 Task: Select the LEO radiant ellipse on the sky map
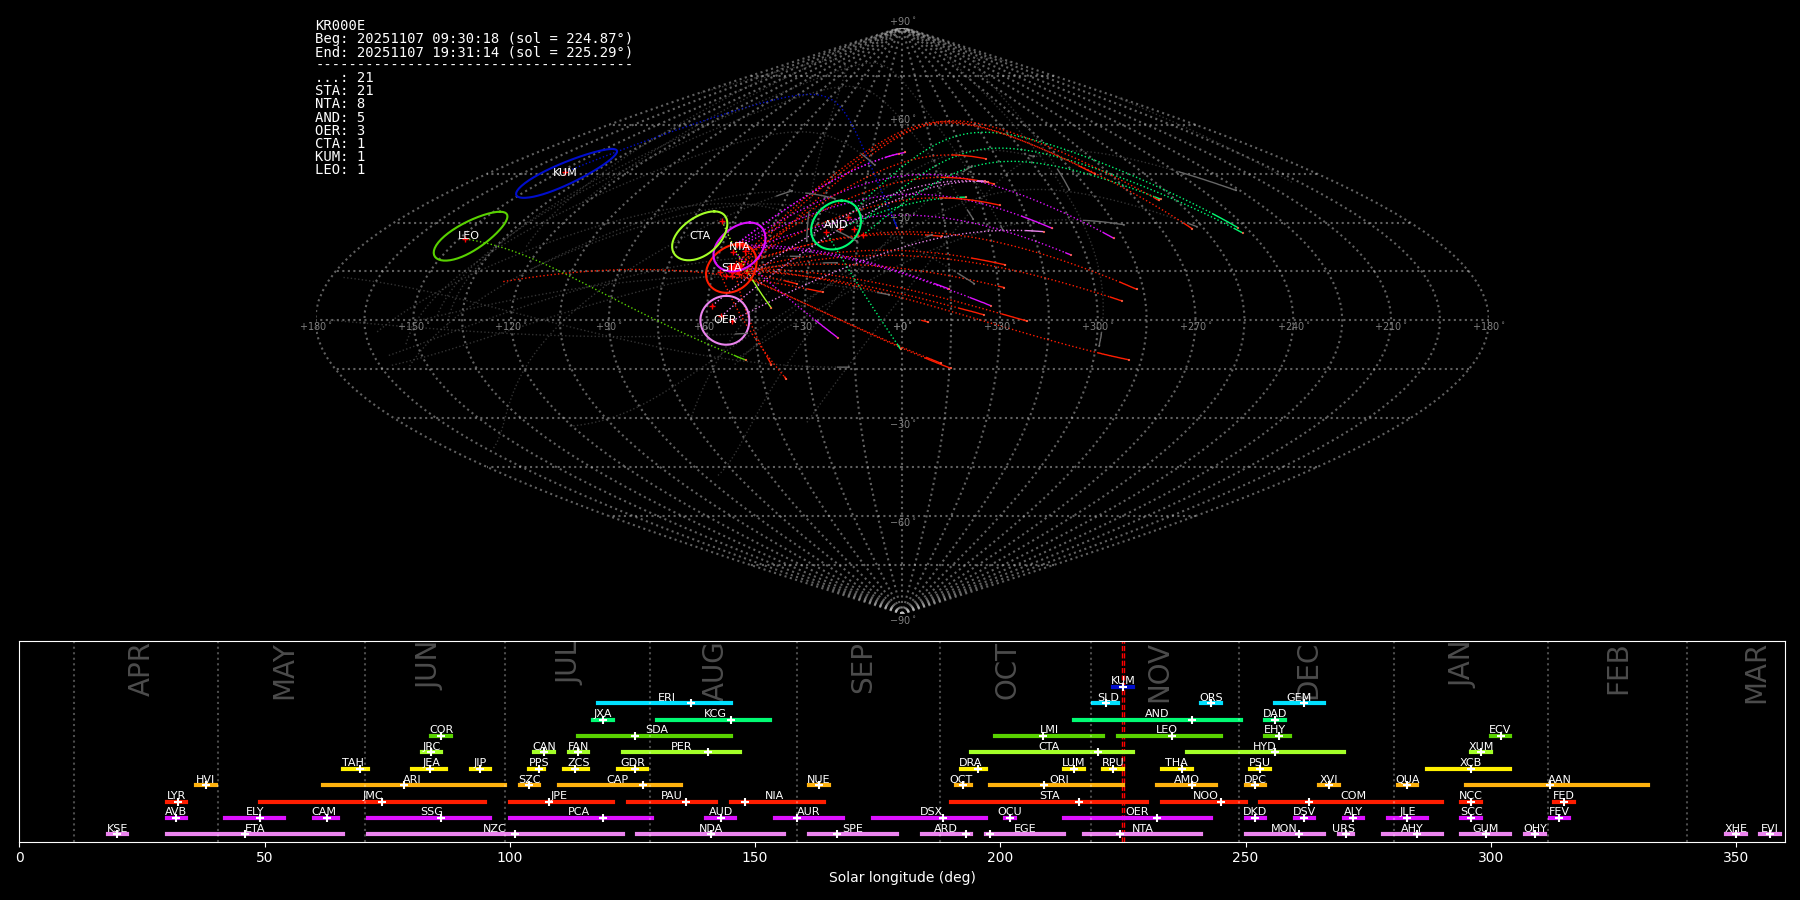coord(470,236)
